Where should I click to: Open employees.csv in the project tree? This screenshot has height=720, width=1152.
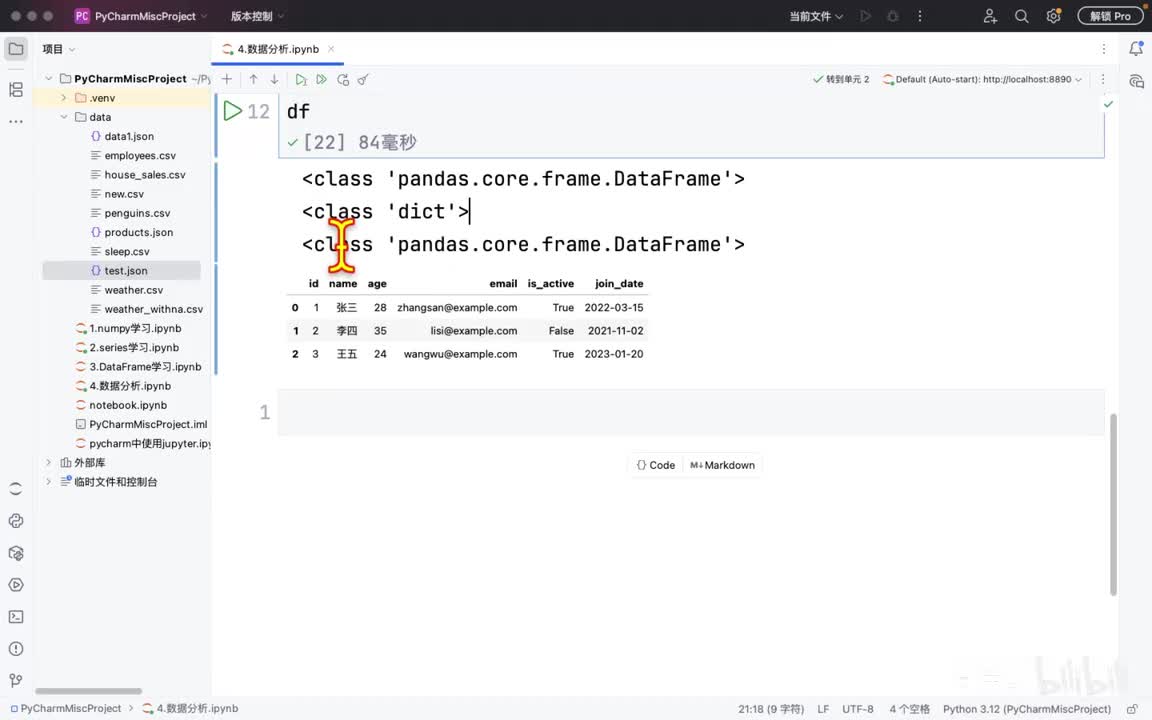coord(140,155)
